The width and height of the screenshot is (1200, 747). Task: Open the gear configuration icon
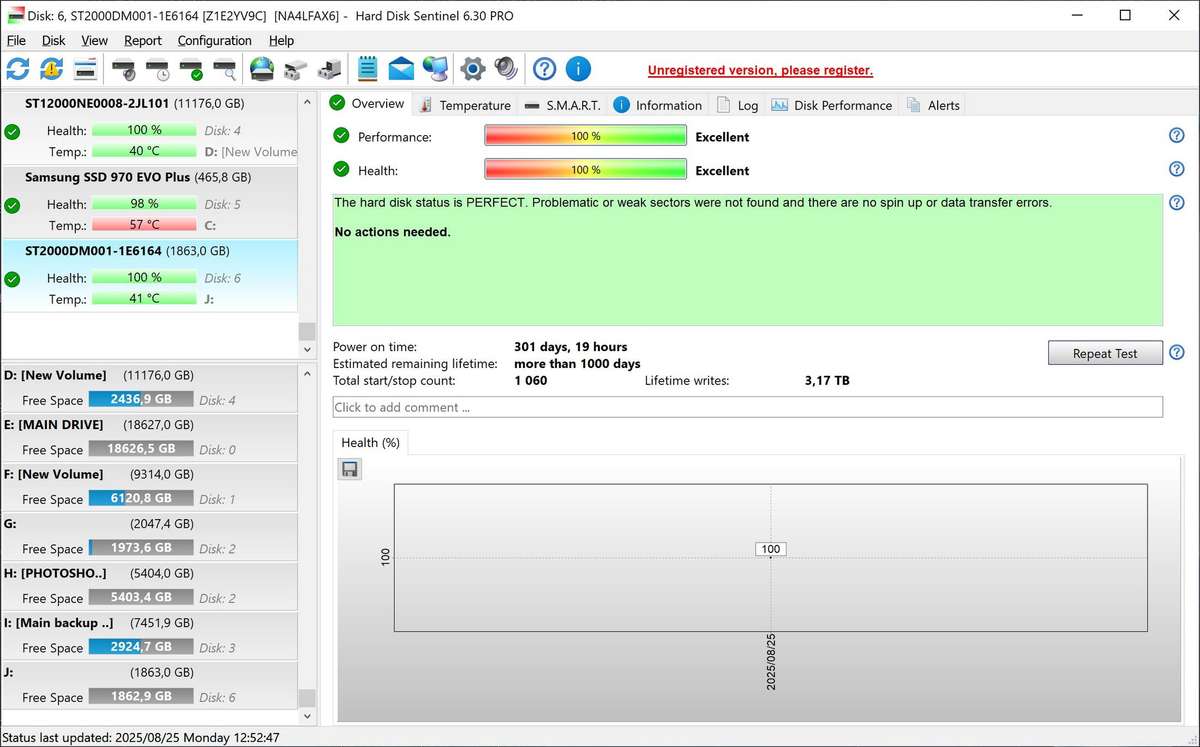coord(472,69)
